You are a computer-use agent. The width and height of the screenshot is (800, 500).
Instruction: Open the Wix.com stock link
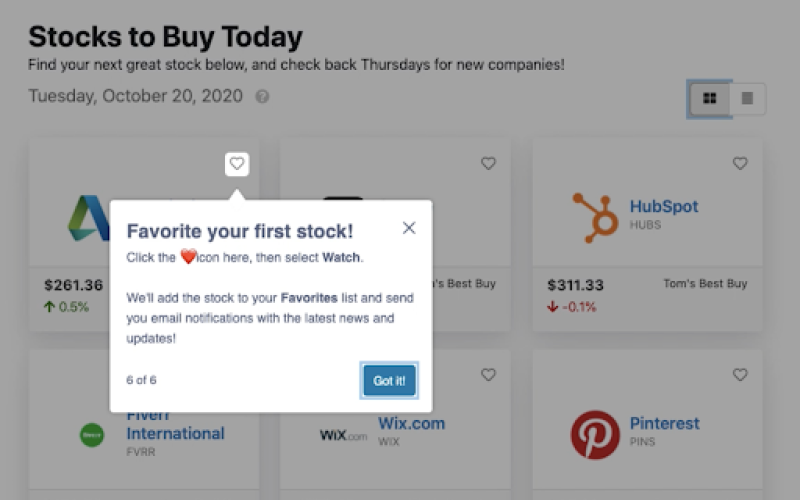tap(410, 423)
